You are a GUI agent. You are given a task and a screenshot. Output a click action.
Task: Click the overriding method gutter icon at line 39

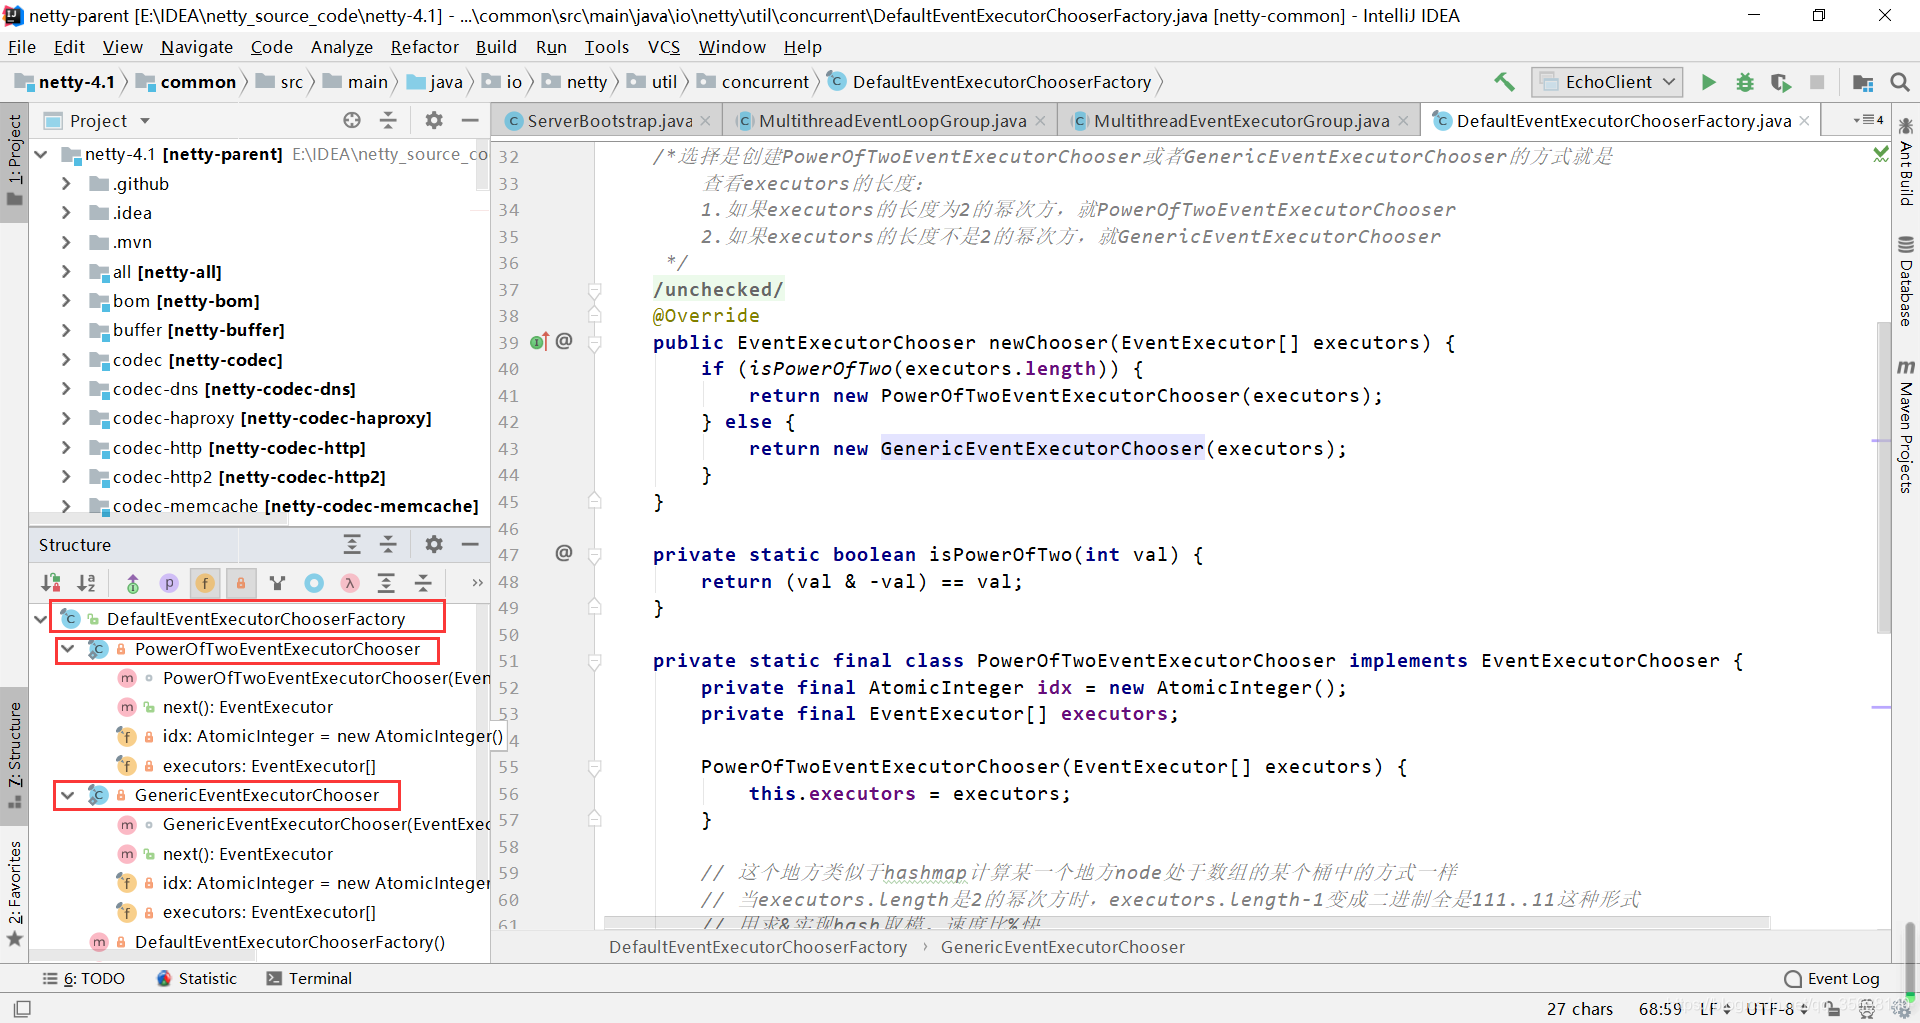click(538, 342)
